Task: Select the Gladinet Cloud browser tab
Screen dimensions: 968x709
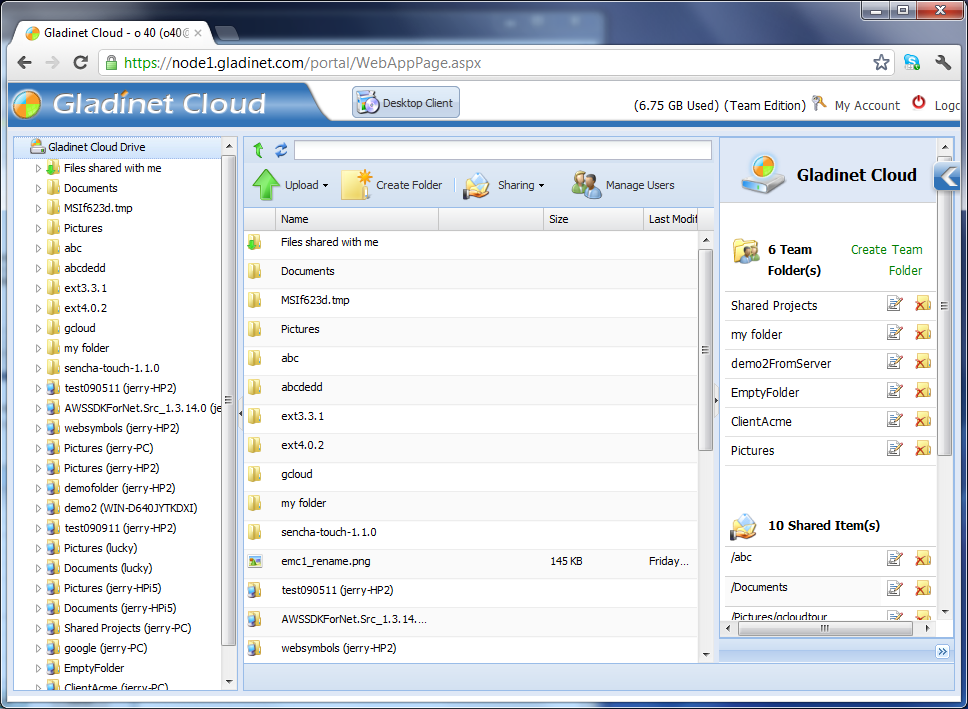Action: pyautogui.click(x=113, y=33)
